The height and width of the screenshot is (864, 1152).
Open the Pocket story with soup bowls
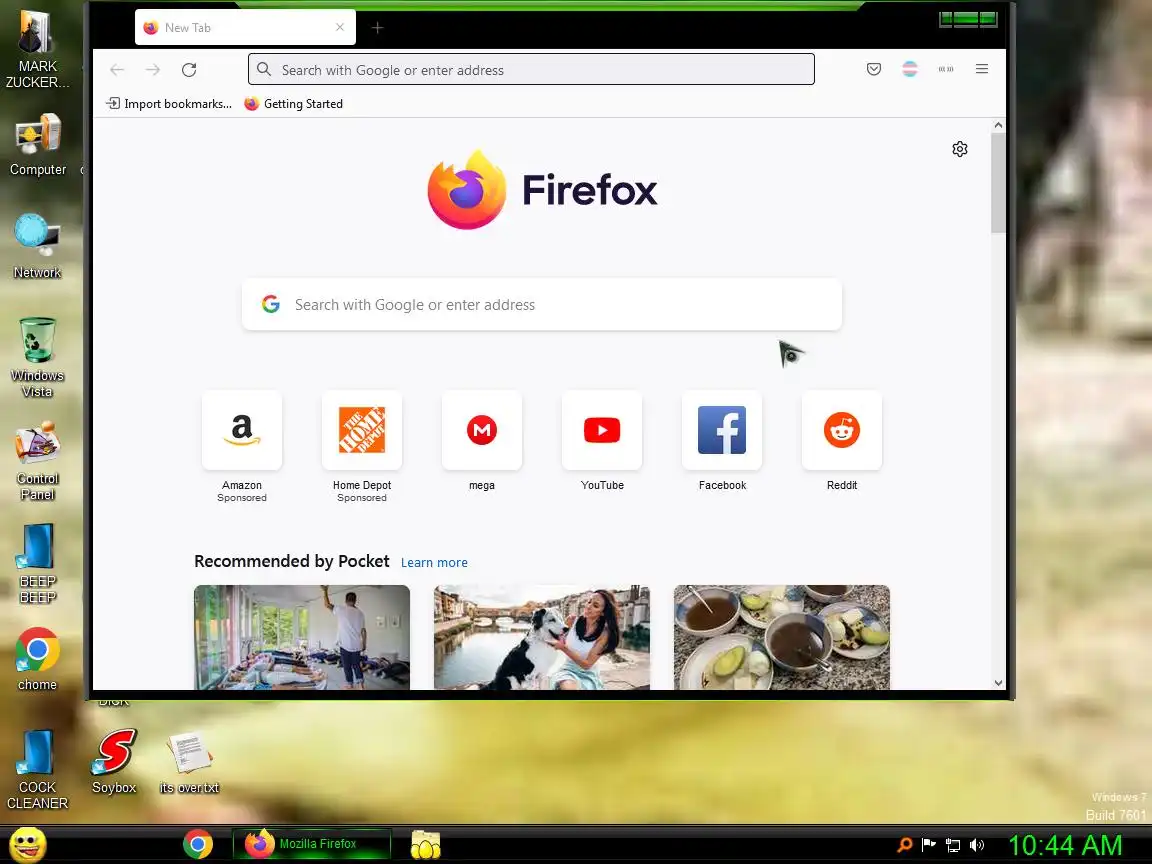click(782, 637)
